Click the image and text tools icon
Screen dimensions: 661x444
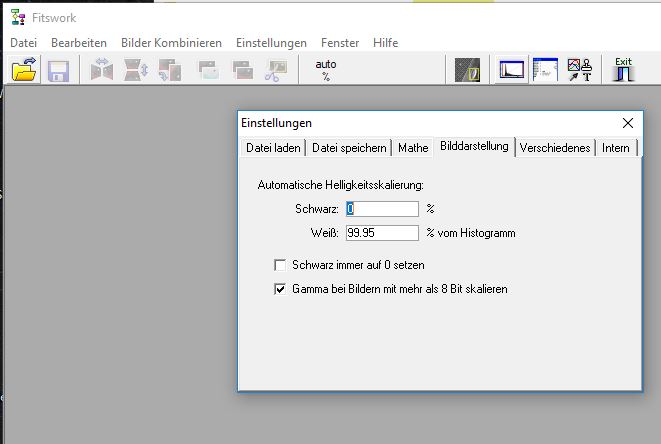tap(579, 71)
